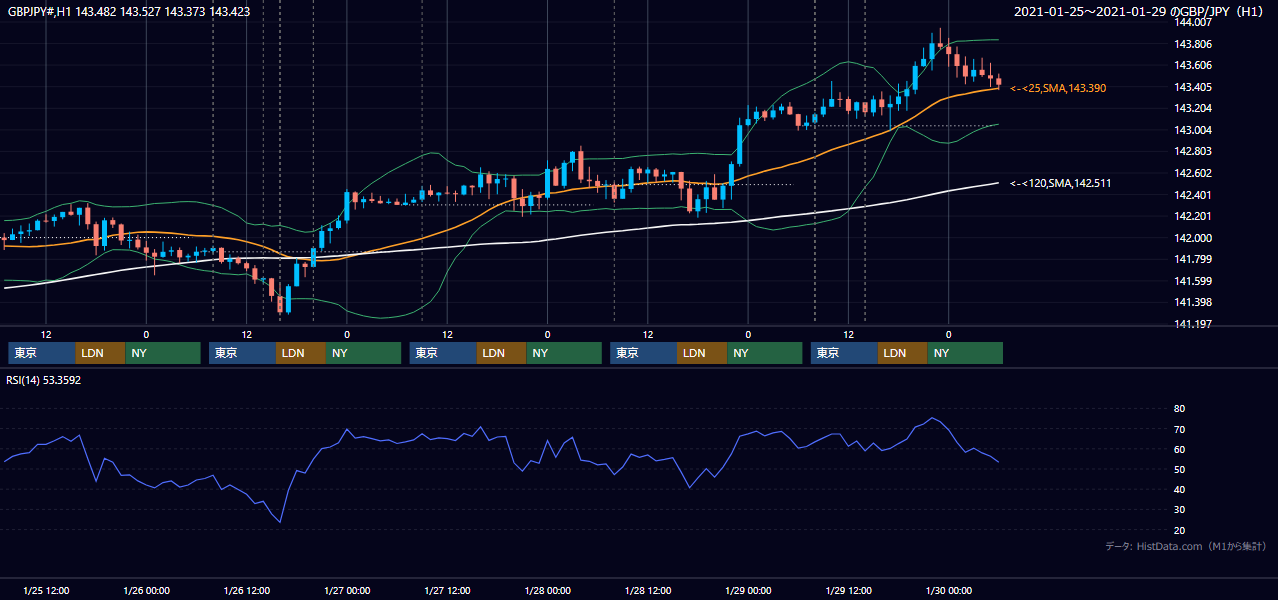Viewport: 1278px width, 600px height.
Task: Click the 1/25 12:00 date label
Action: [x=46, y=590]
